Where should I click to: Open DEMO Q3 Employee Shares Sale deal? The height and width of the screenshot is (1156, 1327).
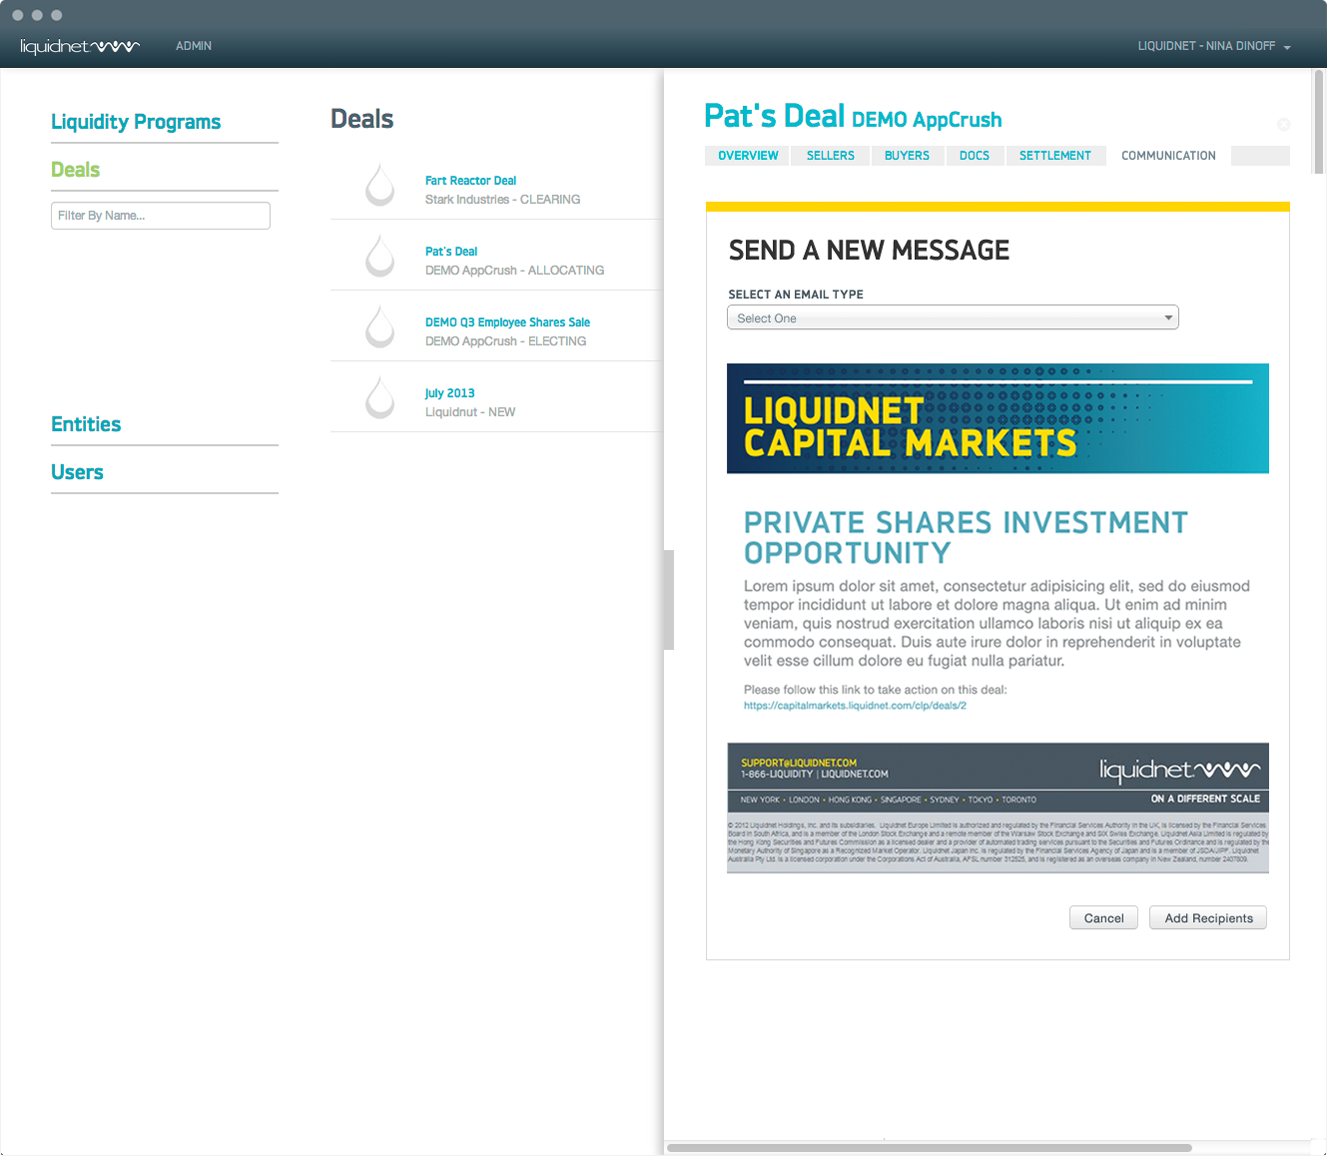coord(507,323)
